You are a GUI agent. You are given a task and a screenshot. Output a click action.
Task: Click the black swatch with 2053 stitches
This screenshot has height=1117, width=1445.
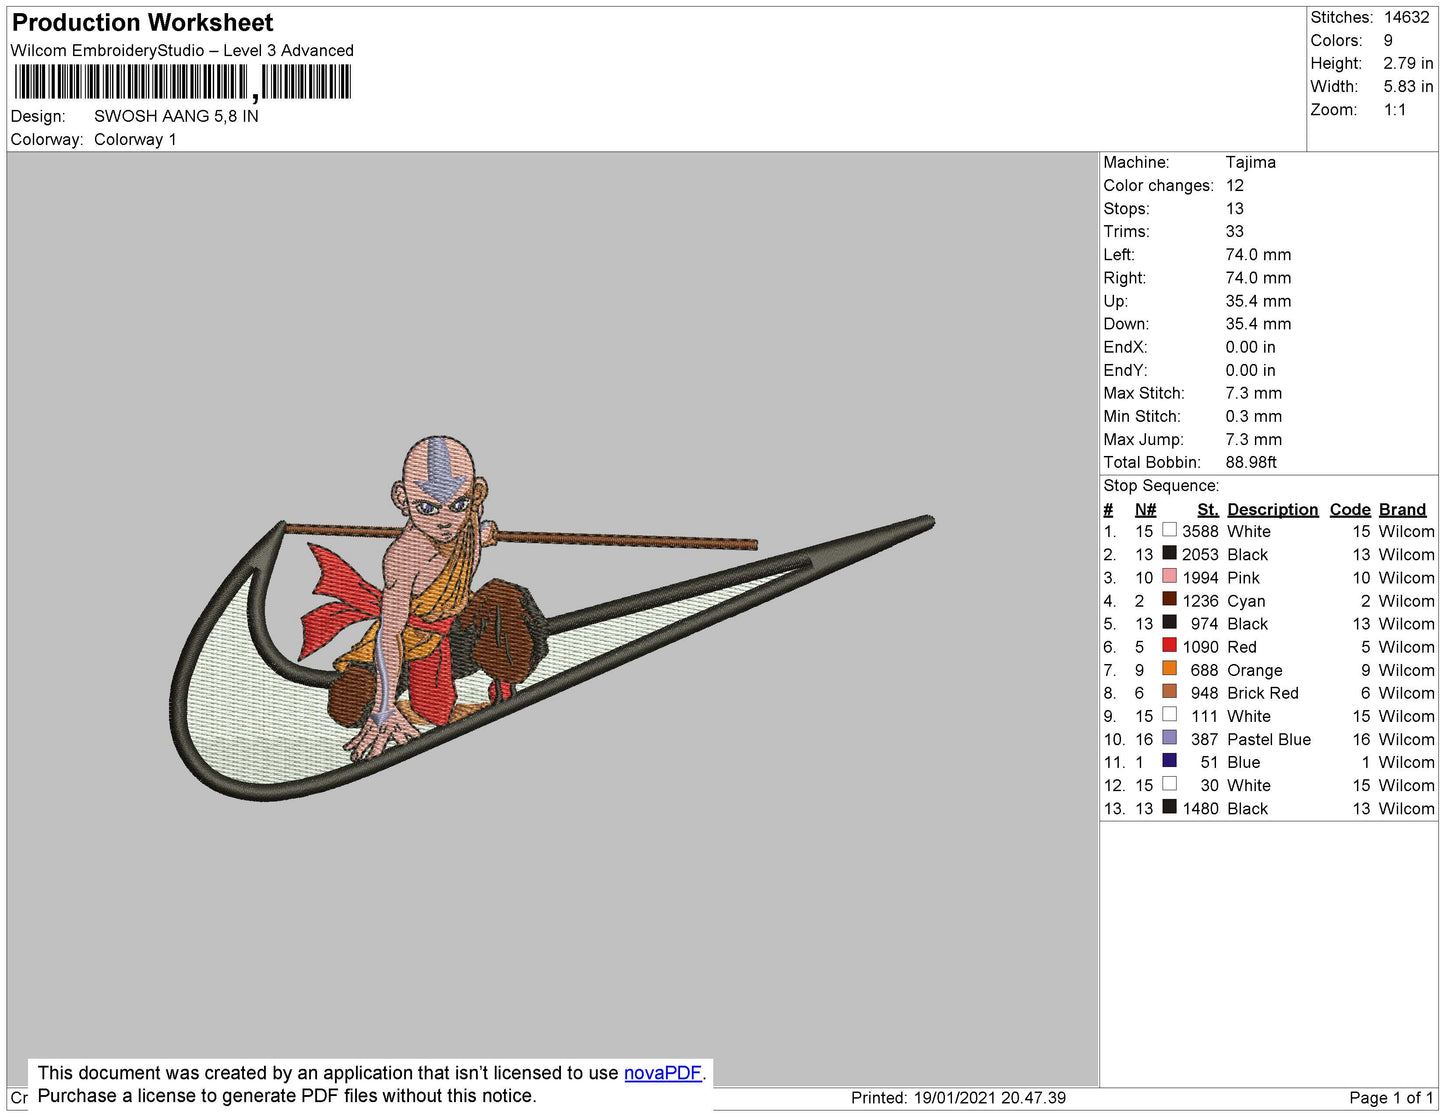click(1169, 553)
